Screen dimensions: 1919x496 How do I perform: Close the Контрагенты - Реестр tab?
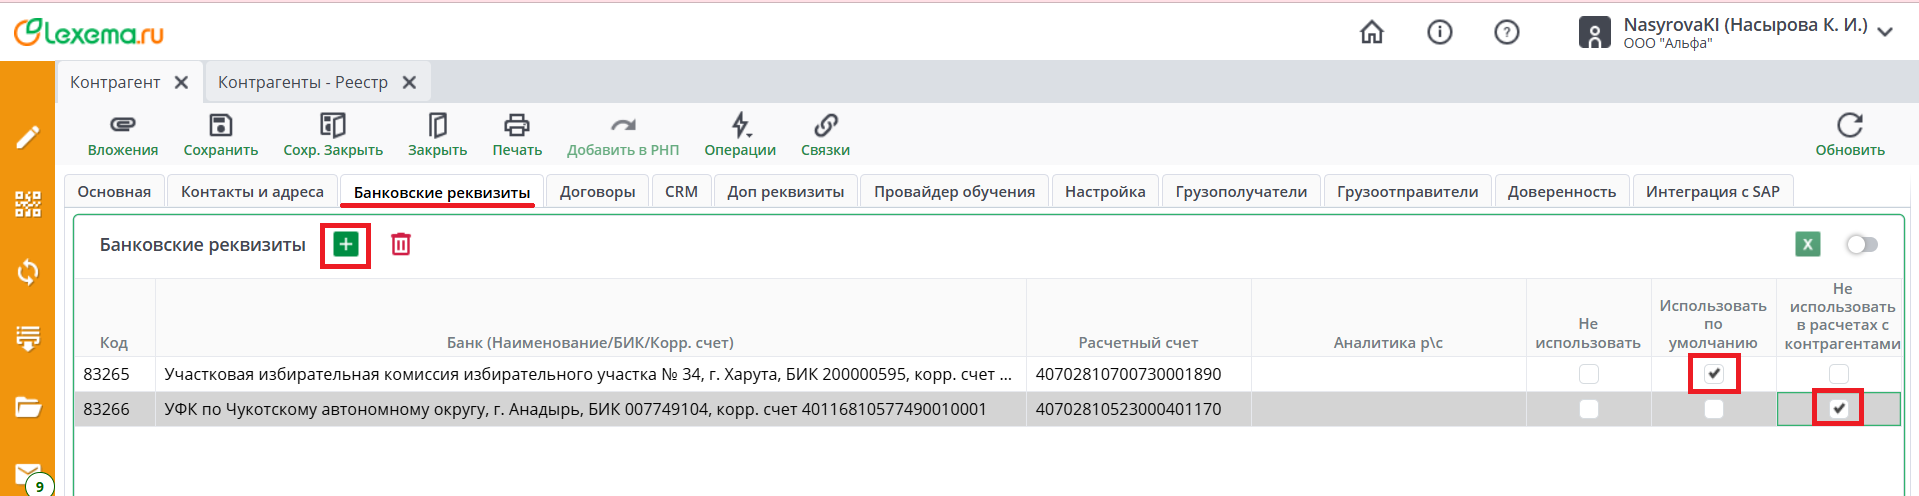point(409,83)
